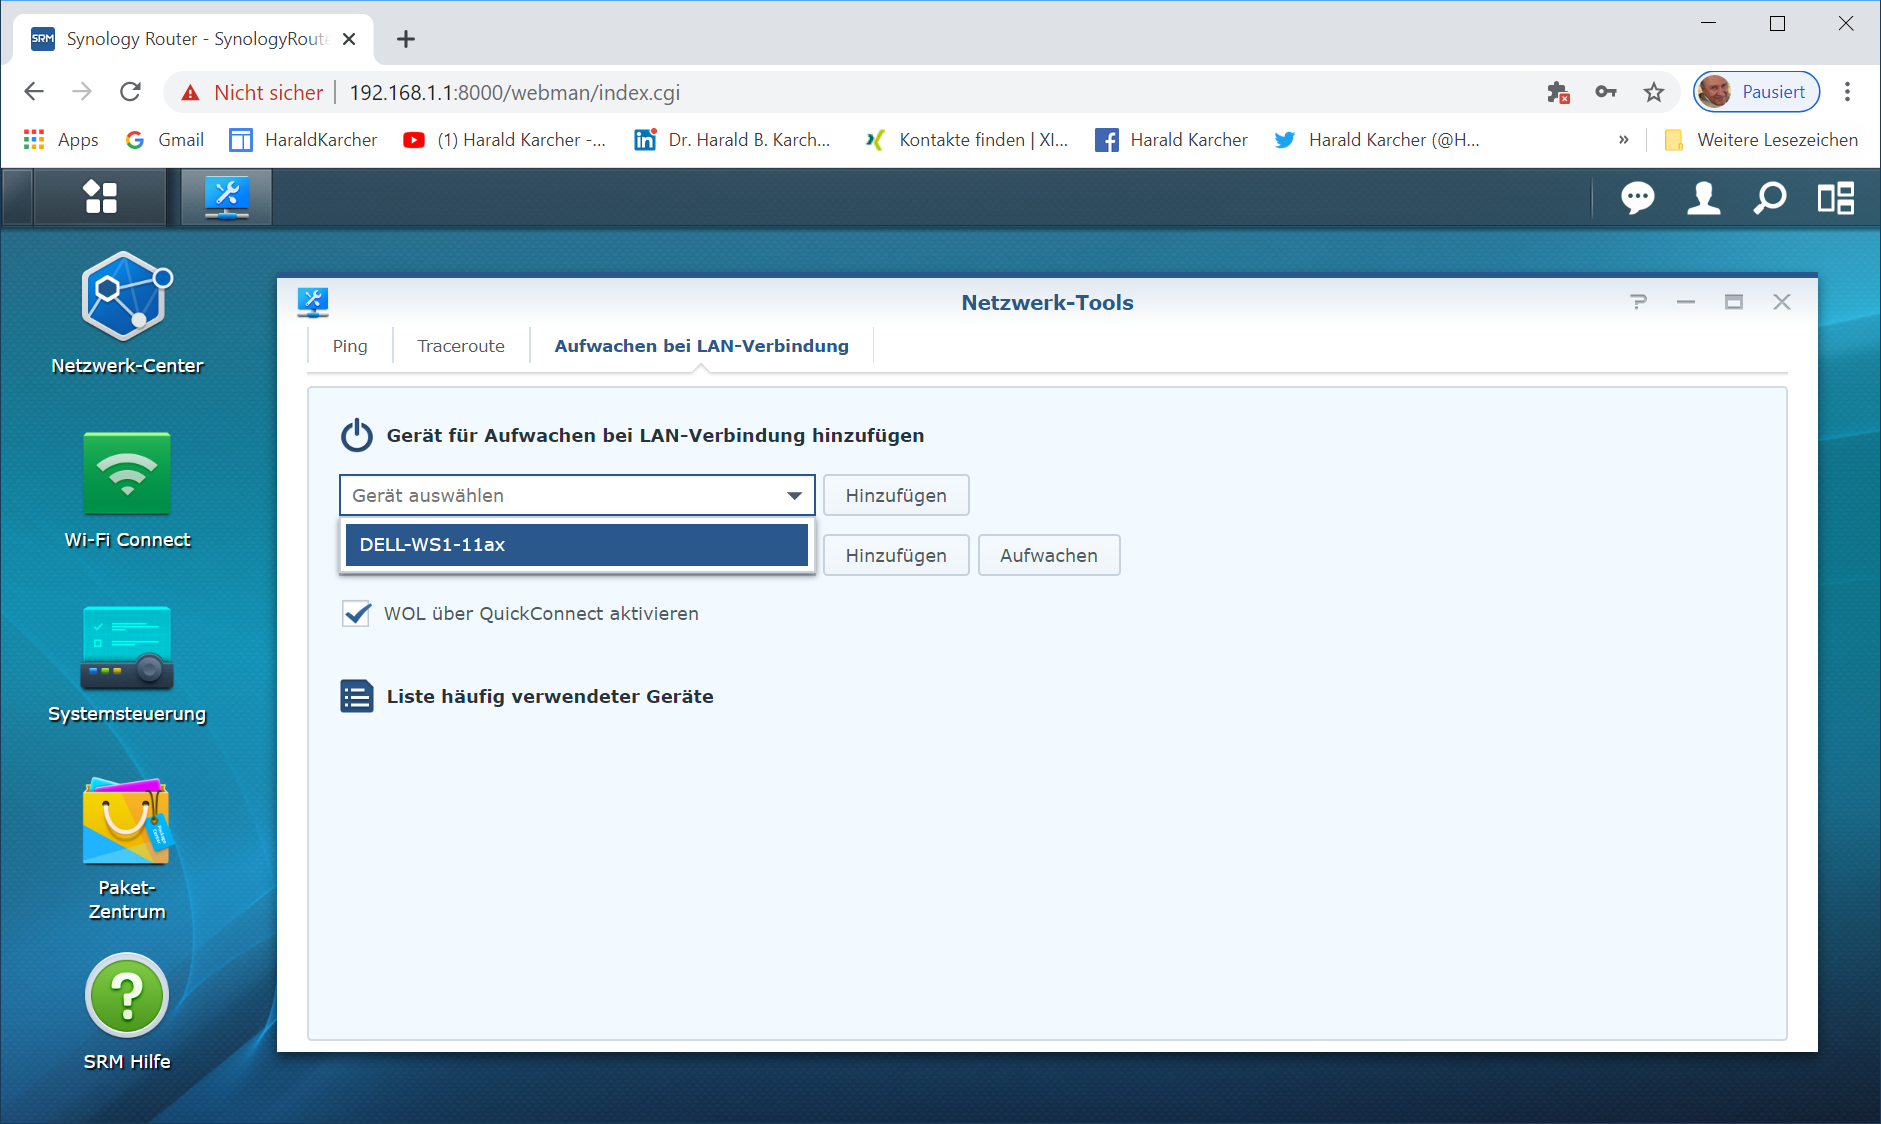Open the widgets panel icon
This screenshot has height=1124, width=1881.
click(x=1835, y=198)
